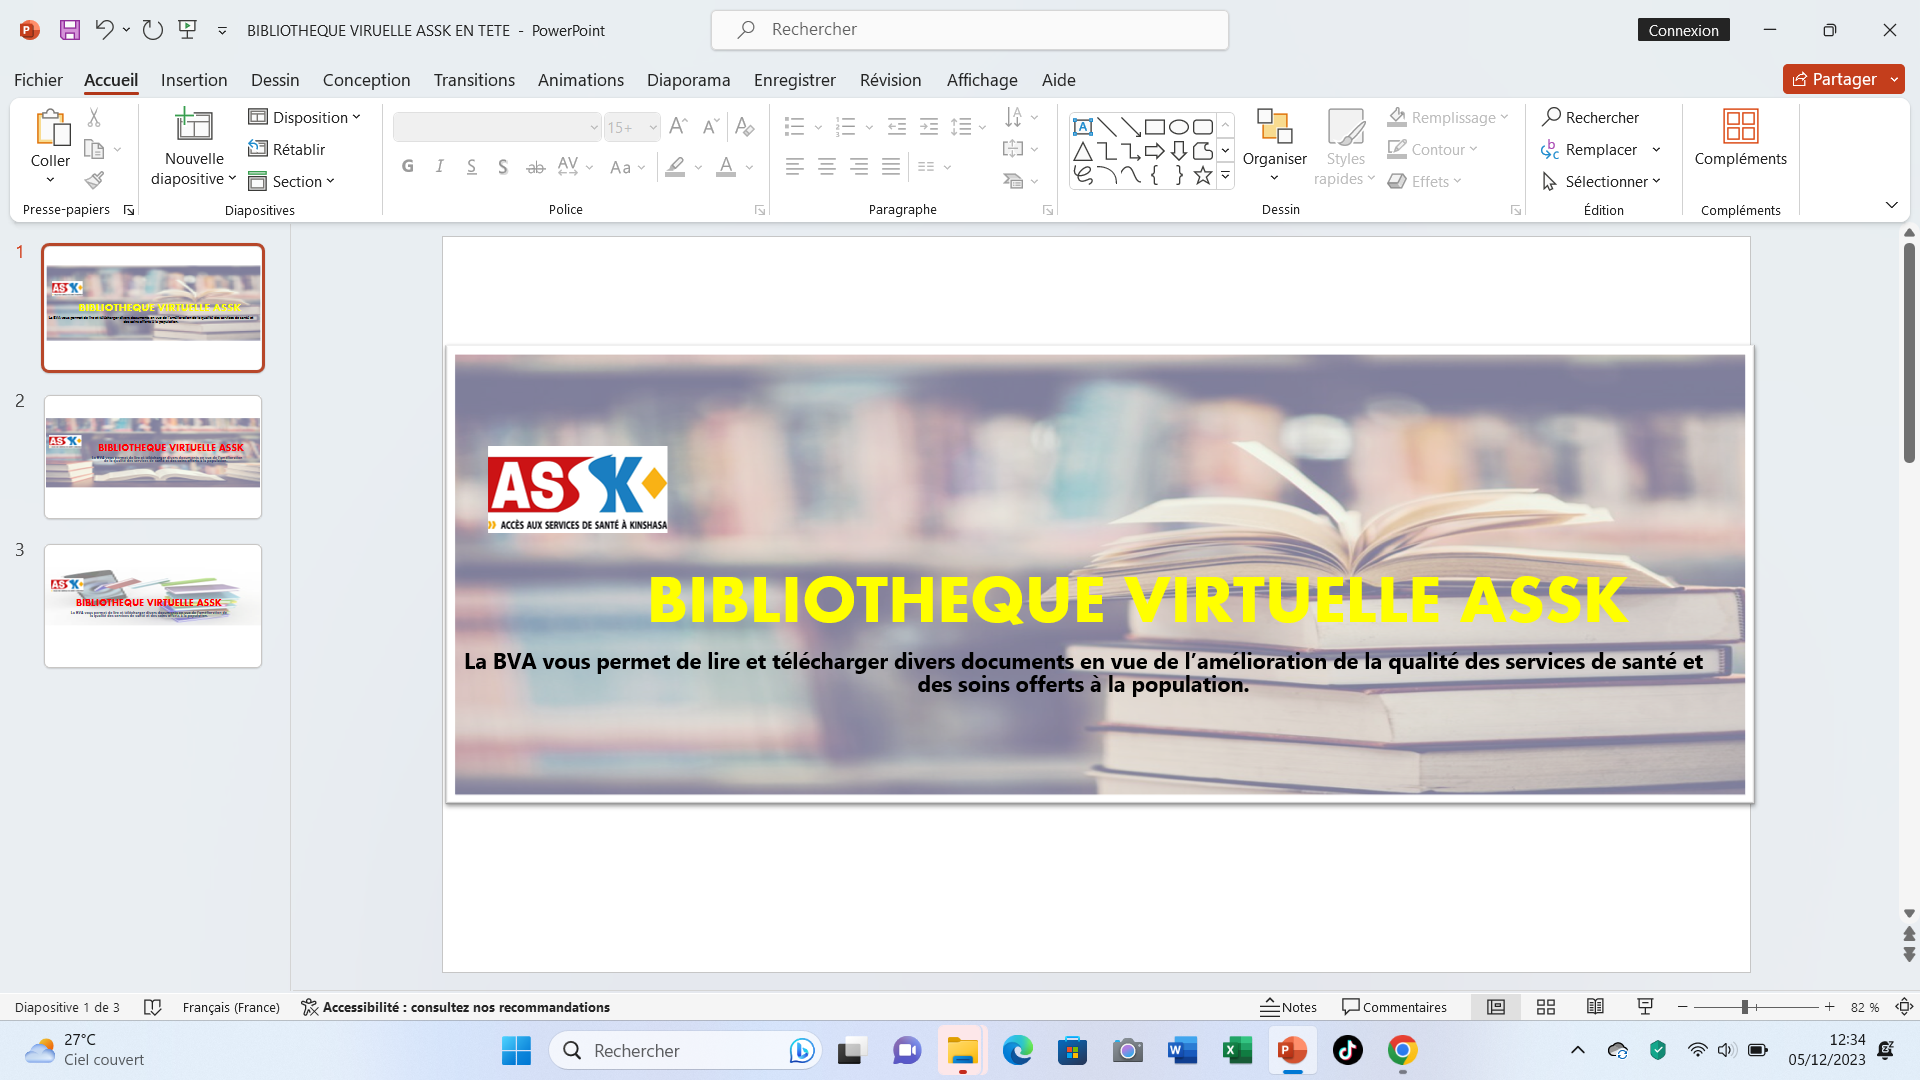Click the Format Painter brush icon
This screenshot has width=1920, height=1080.
tap(94, 180)
